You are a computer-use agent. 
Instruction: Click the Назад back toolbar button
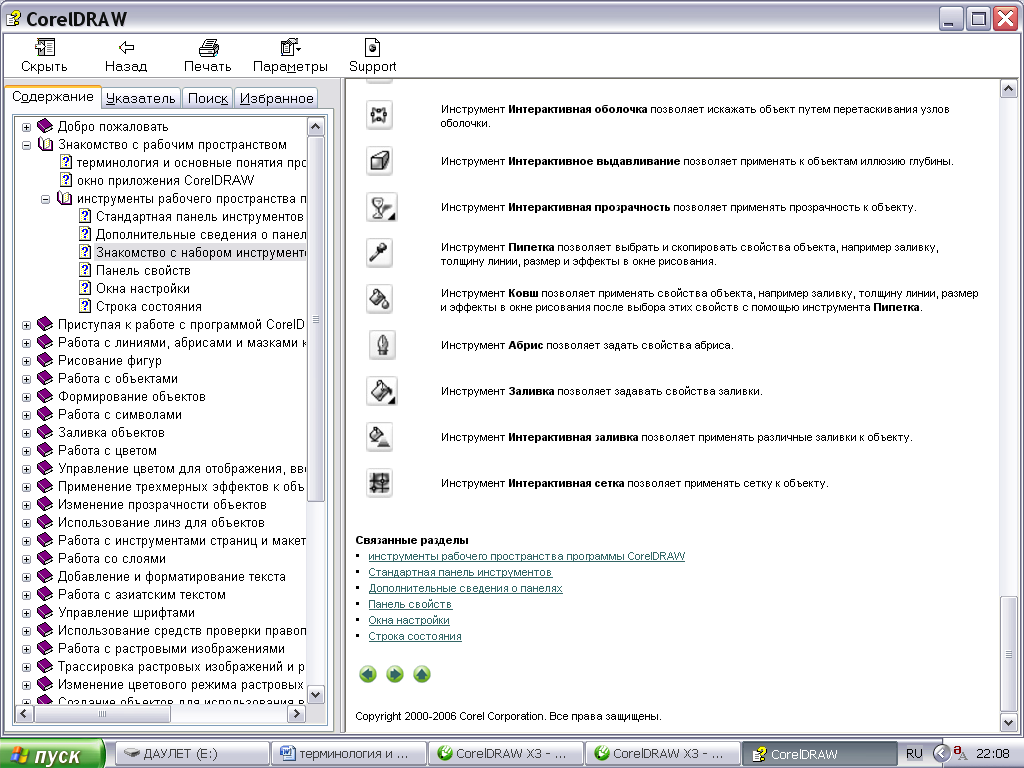click(x=126, y=56)
